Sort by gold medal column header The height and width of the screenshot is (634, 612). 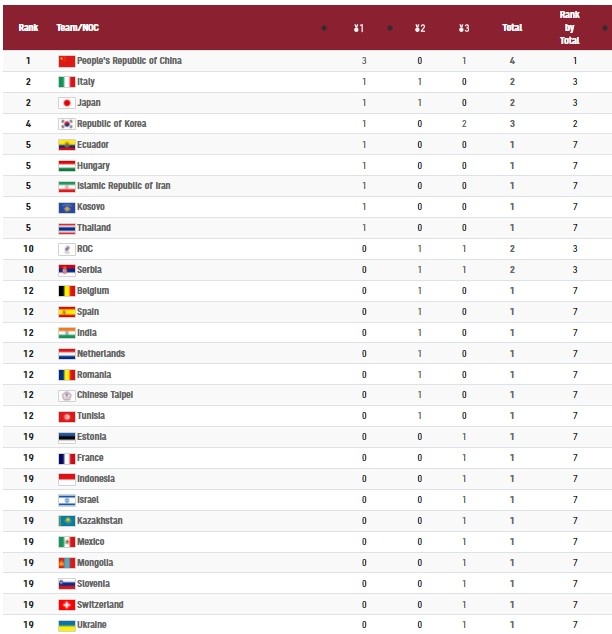(x=359, y=28)
